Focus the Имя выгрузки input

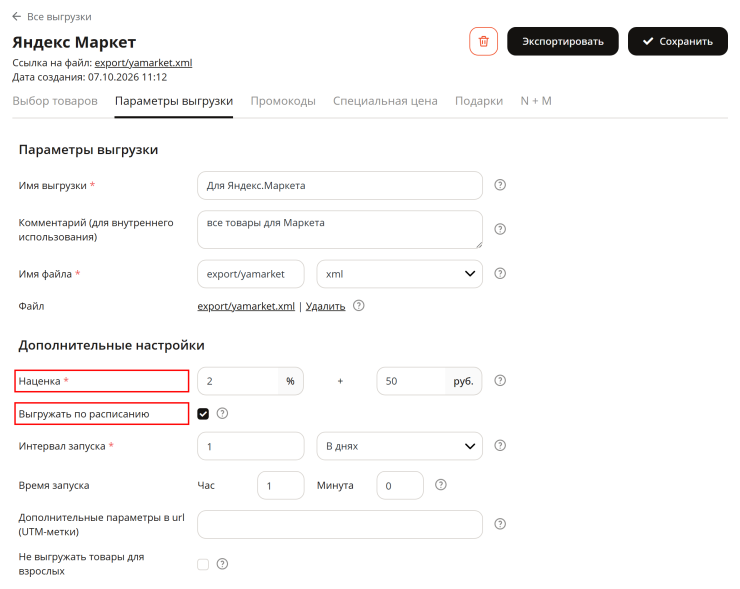tap(340, 185)
